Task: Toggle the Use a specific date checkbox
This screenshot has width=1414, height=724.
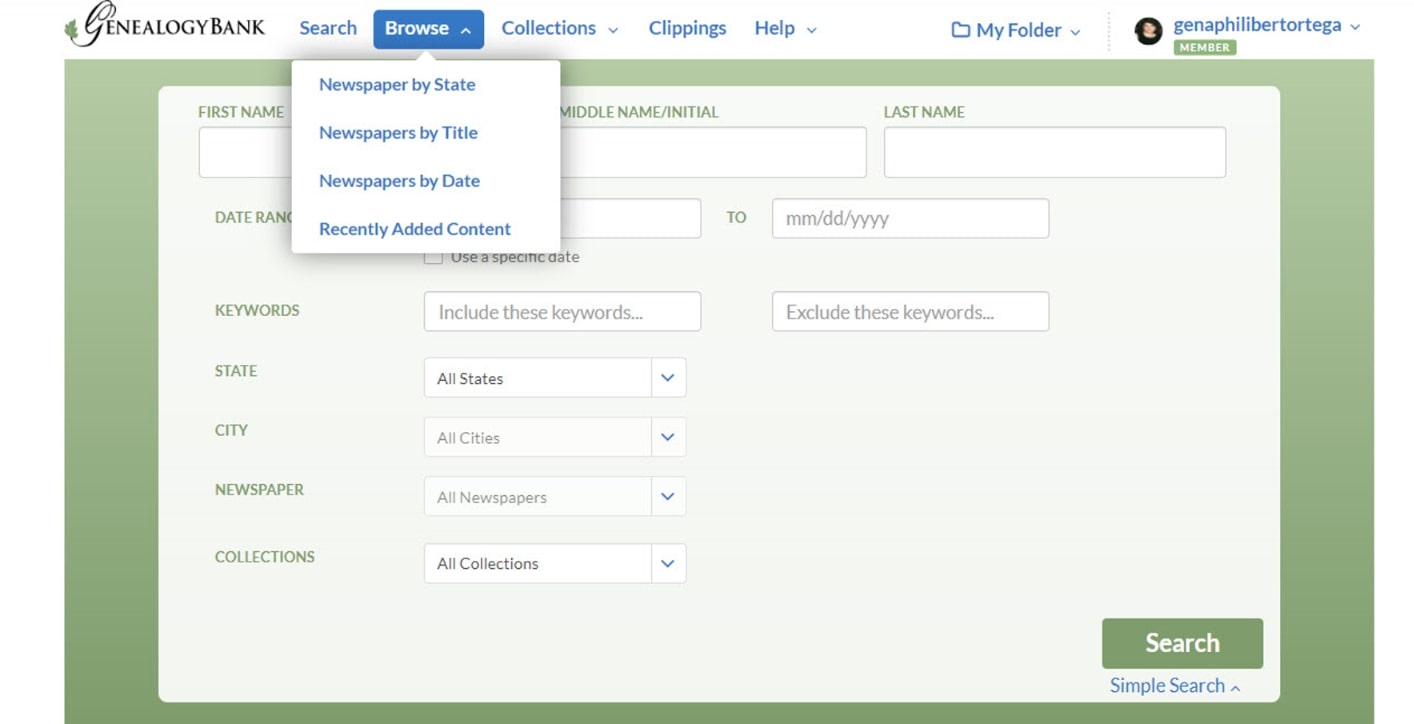Action: (x=433, y=257)
